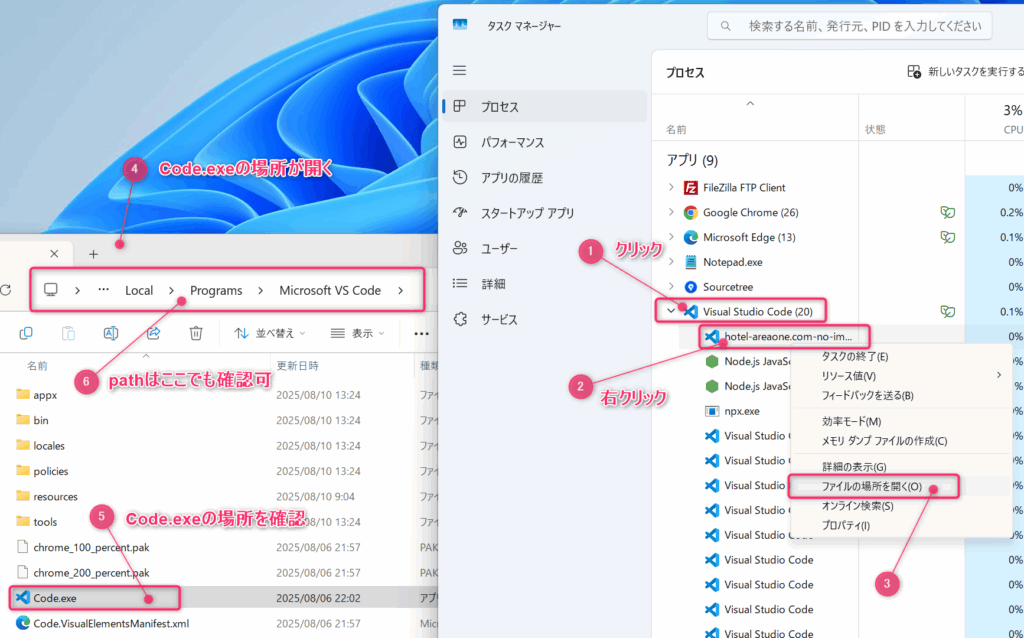1024x638 pixels.
Task: Open the サービス page in the sidebar
Action: coord(545,319)
